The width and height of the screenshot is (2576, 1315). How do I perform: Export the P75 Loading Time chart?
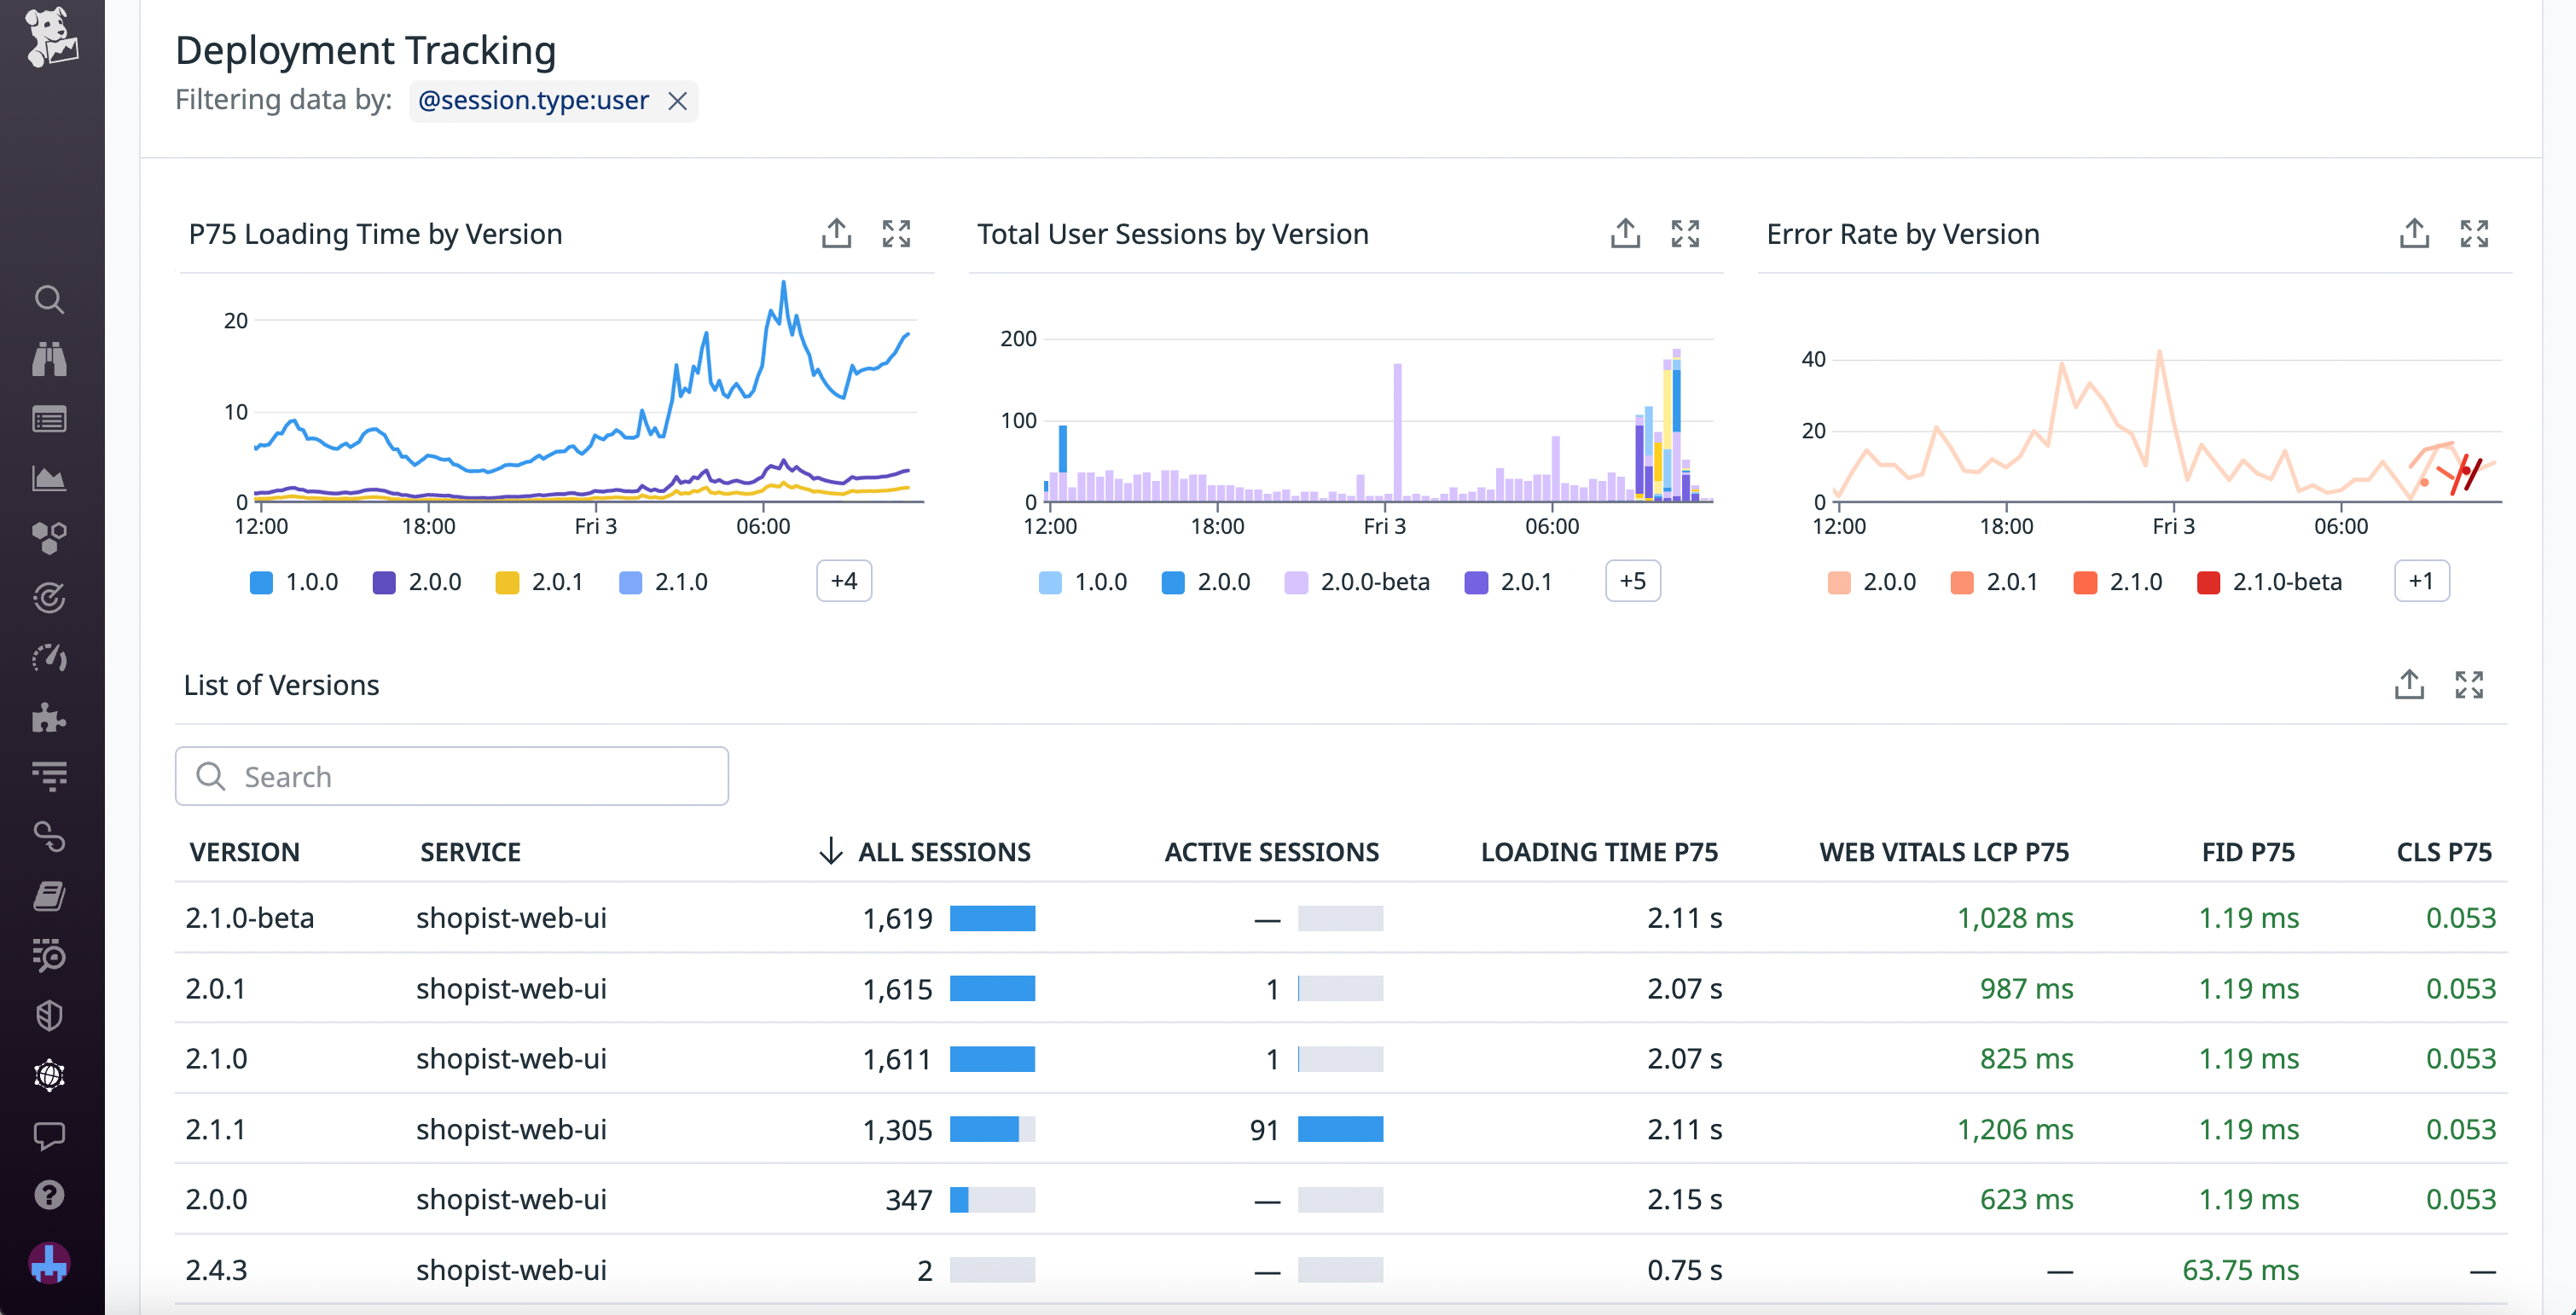(x=836, y=233)
